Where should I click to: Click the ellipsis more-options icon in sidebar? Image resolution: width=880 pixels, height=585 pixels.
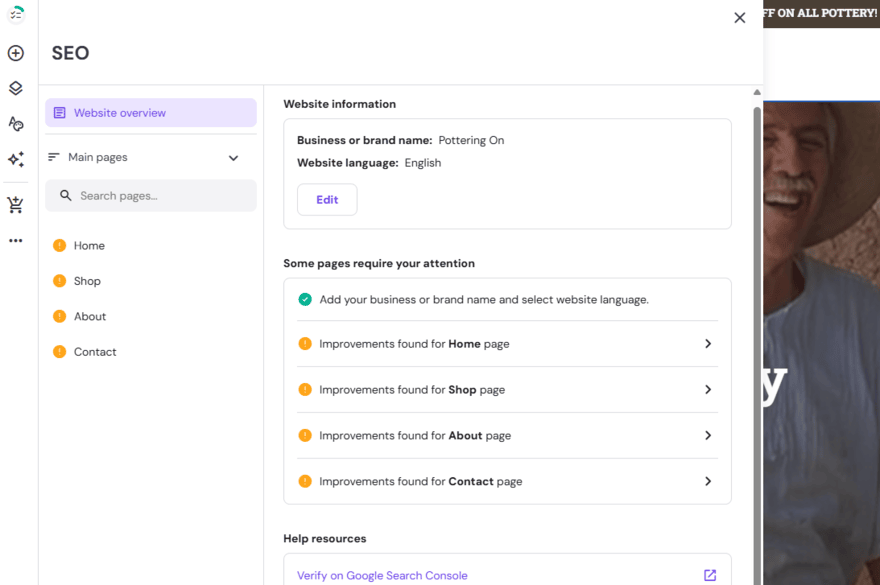coord(15,240)
